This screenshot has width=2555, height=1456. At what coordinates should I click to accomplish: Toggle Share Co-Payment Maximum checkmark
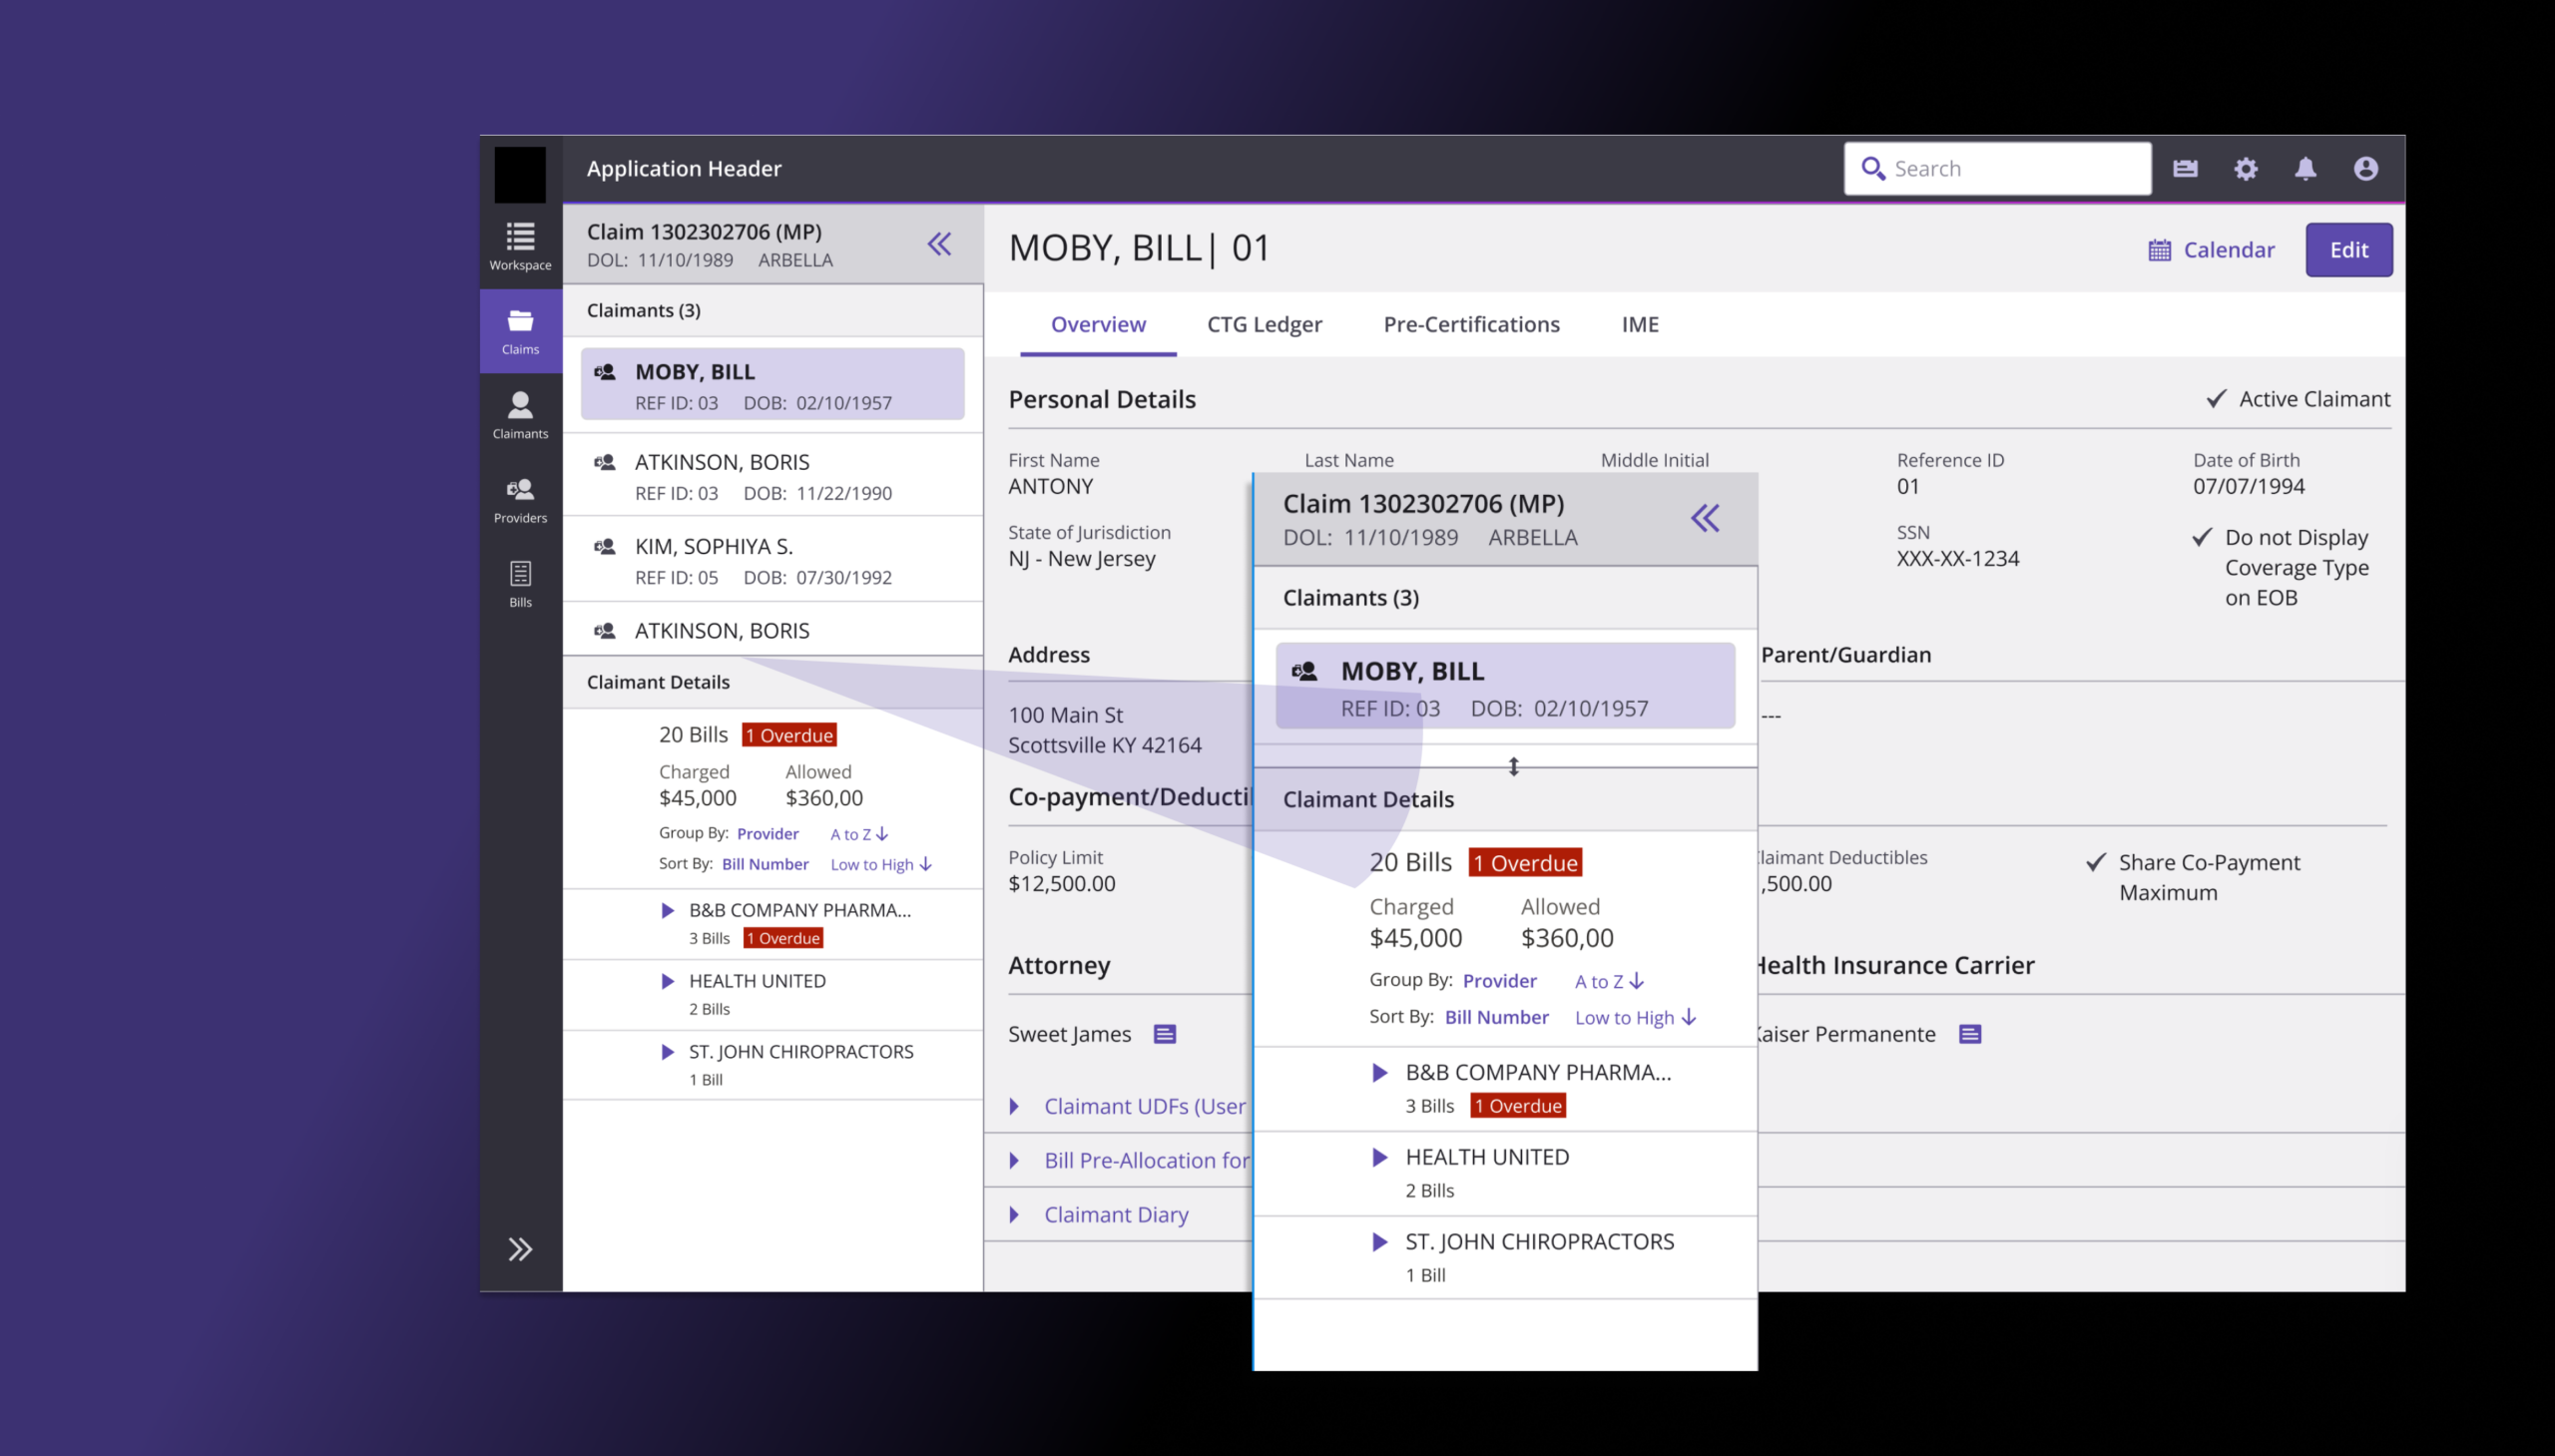click(x=2096, y=862)
